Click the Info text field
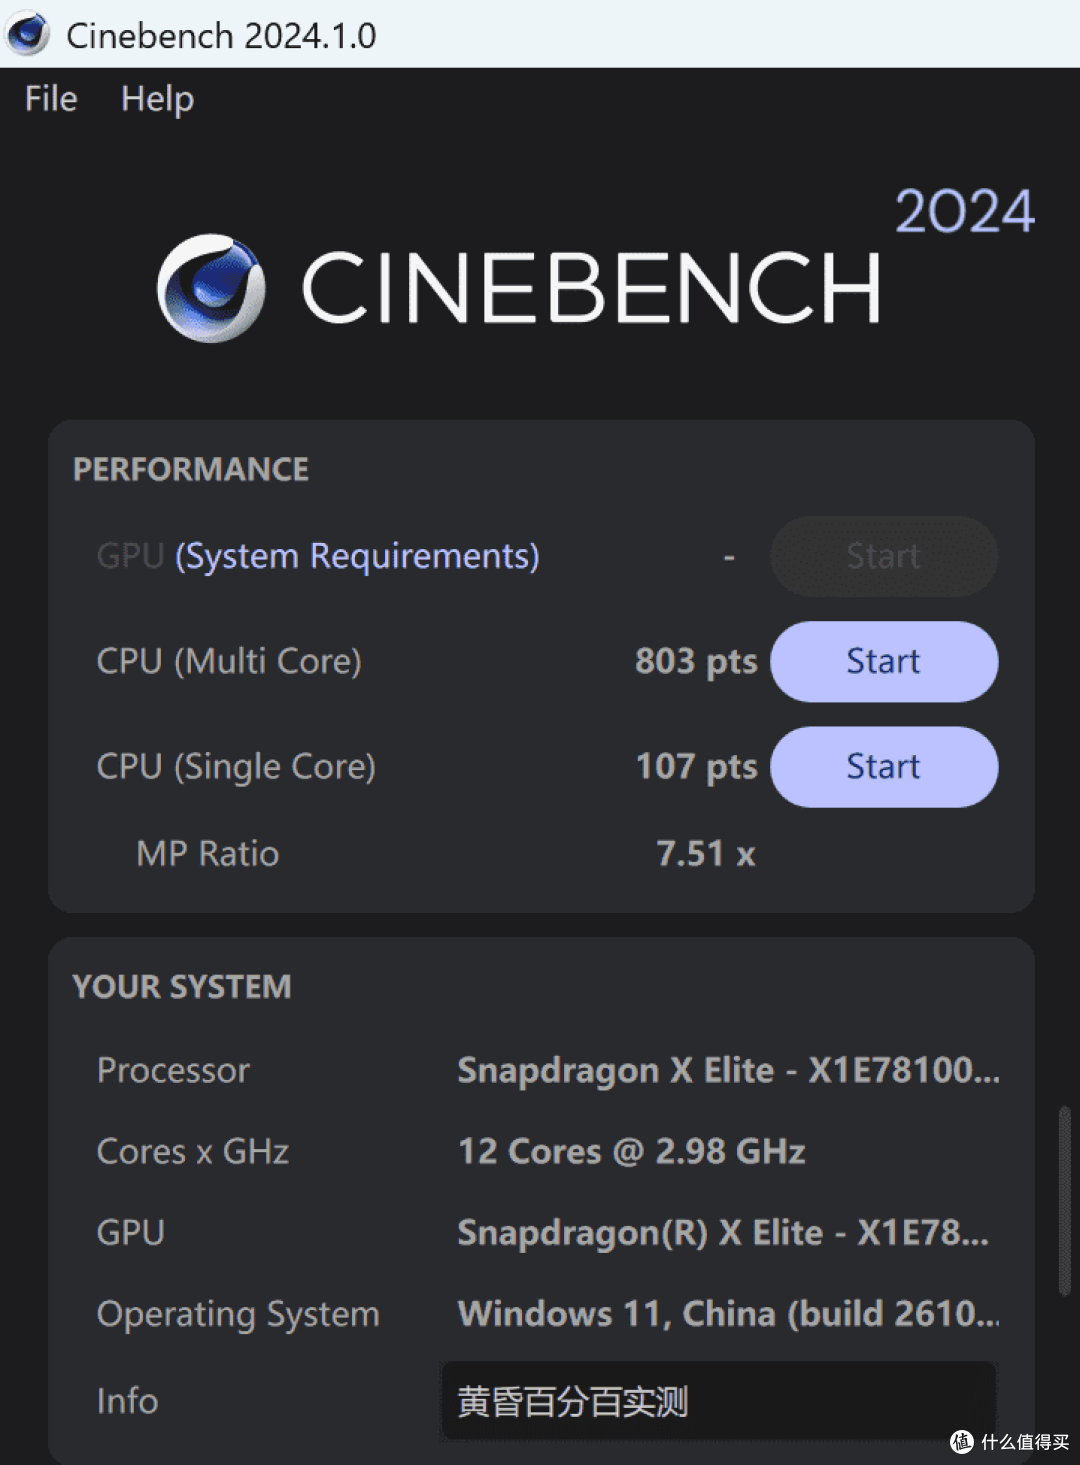1080x1465 pixels. point(719,1401)
